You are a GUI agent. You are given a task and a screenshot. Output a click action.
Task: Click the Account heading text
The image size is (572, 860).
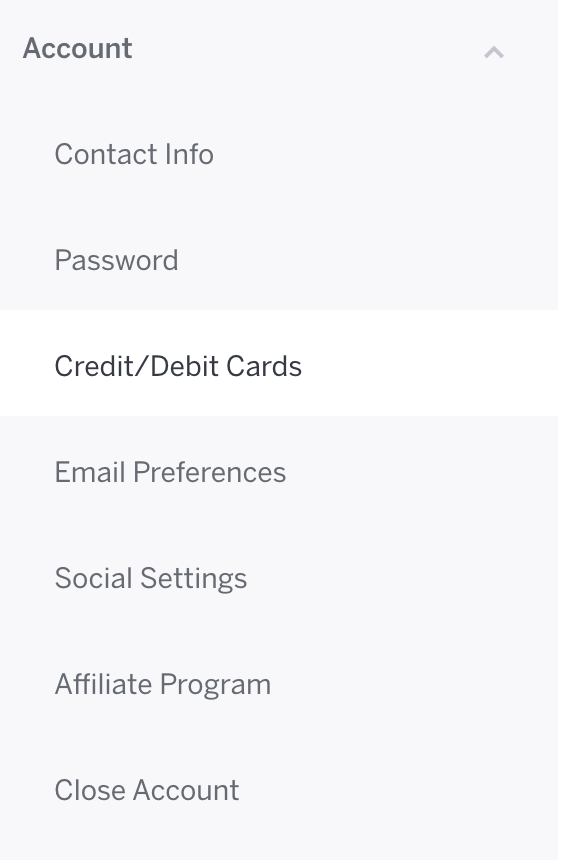click(x=77, y=48)
